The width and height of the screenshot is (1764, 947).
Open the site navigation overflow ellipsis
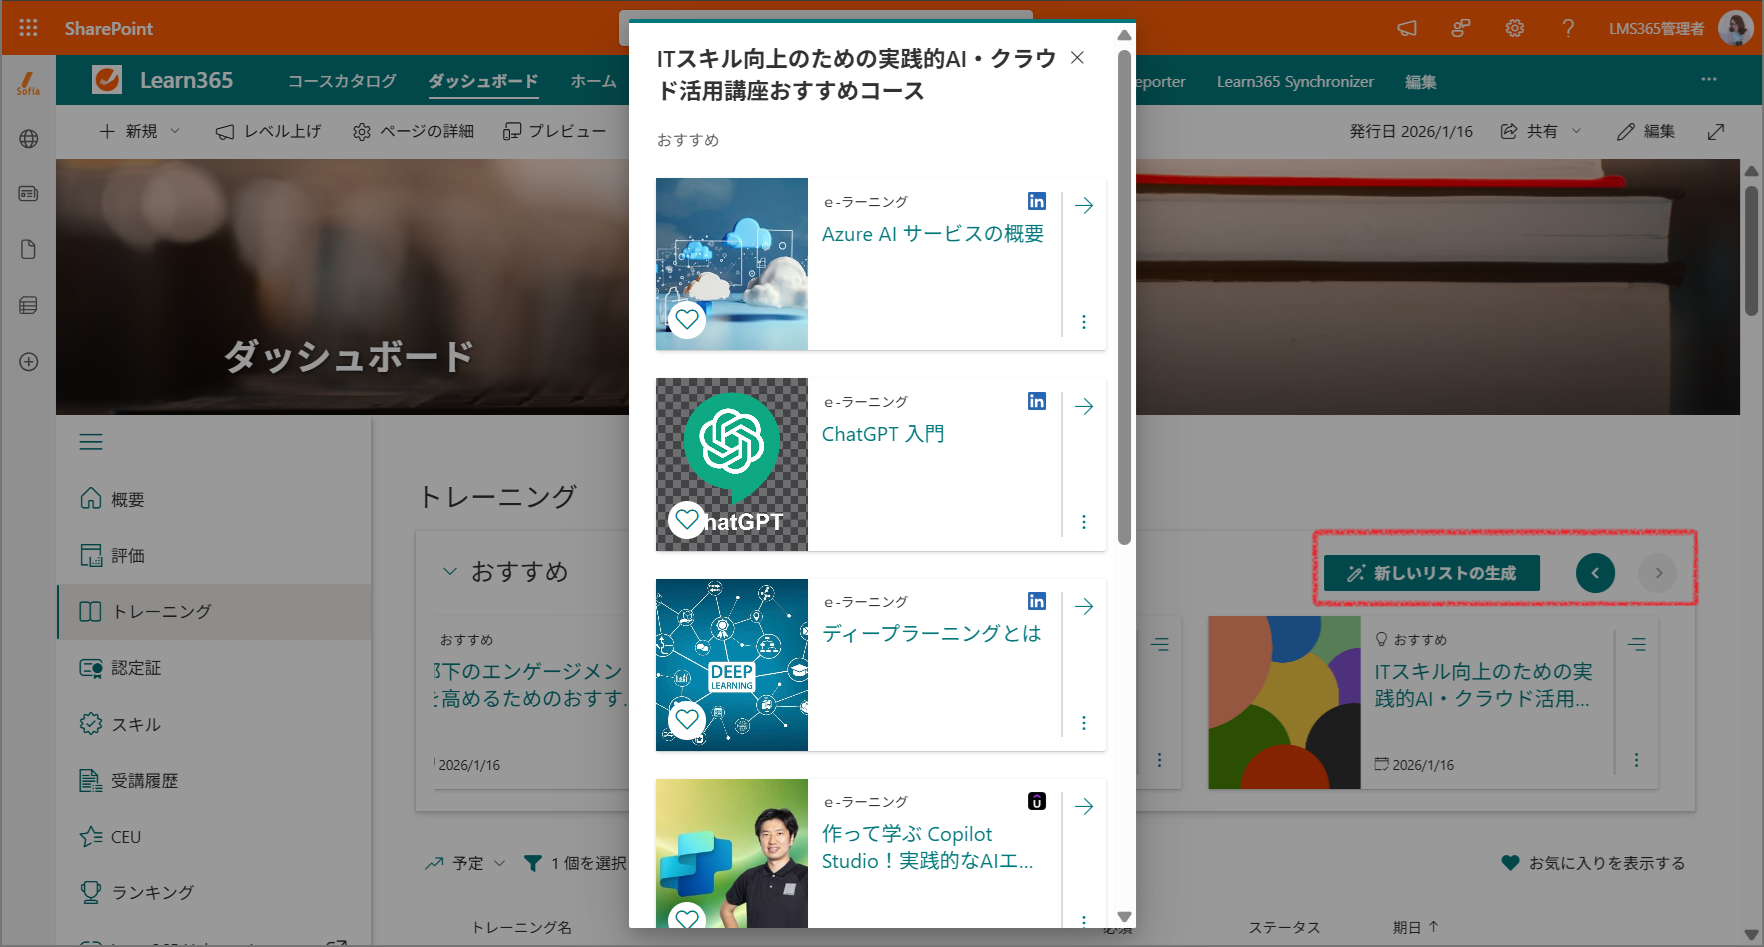[x=1709, y=79]
